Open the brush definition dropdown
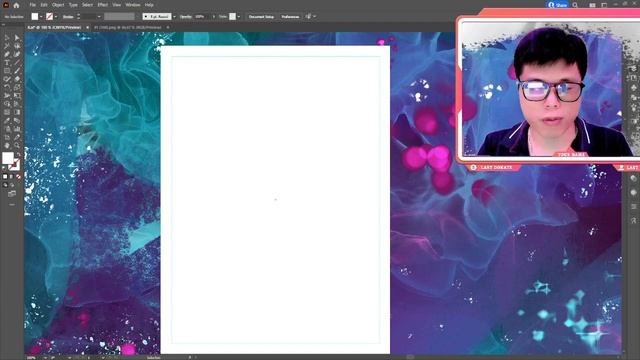The width and height of the screenshot is (640, 360). pos(174,16)
